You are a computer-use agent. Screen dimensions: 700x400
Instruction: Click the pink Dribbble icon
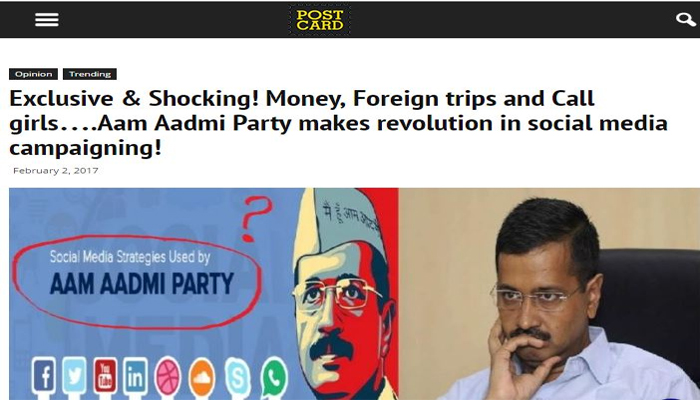(168, 377)
